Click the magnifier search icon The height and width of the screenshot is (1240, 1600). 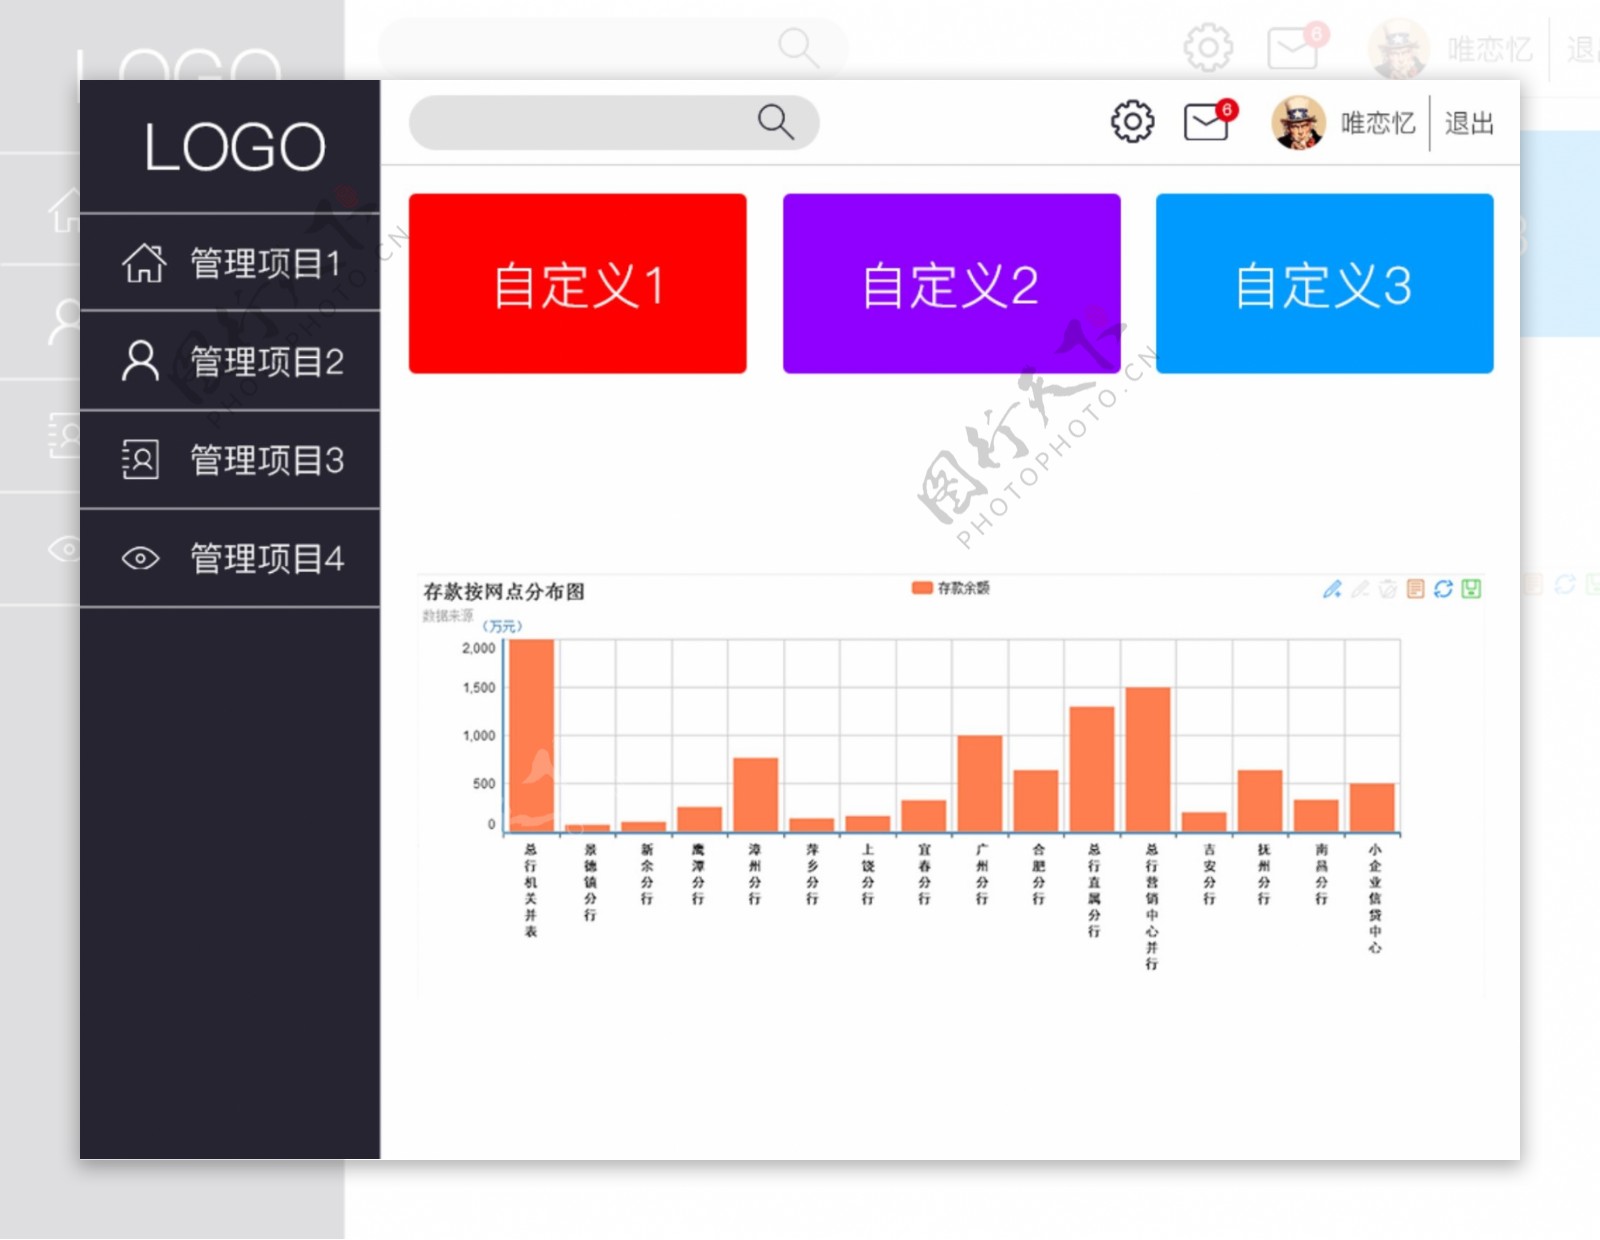[x=776, y=122]
